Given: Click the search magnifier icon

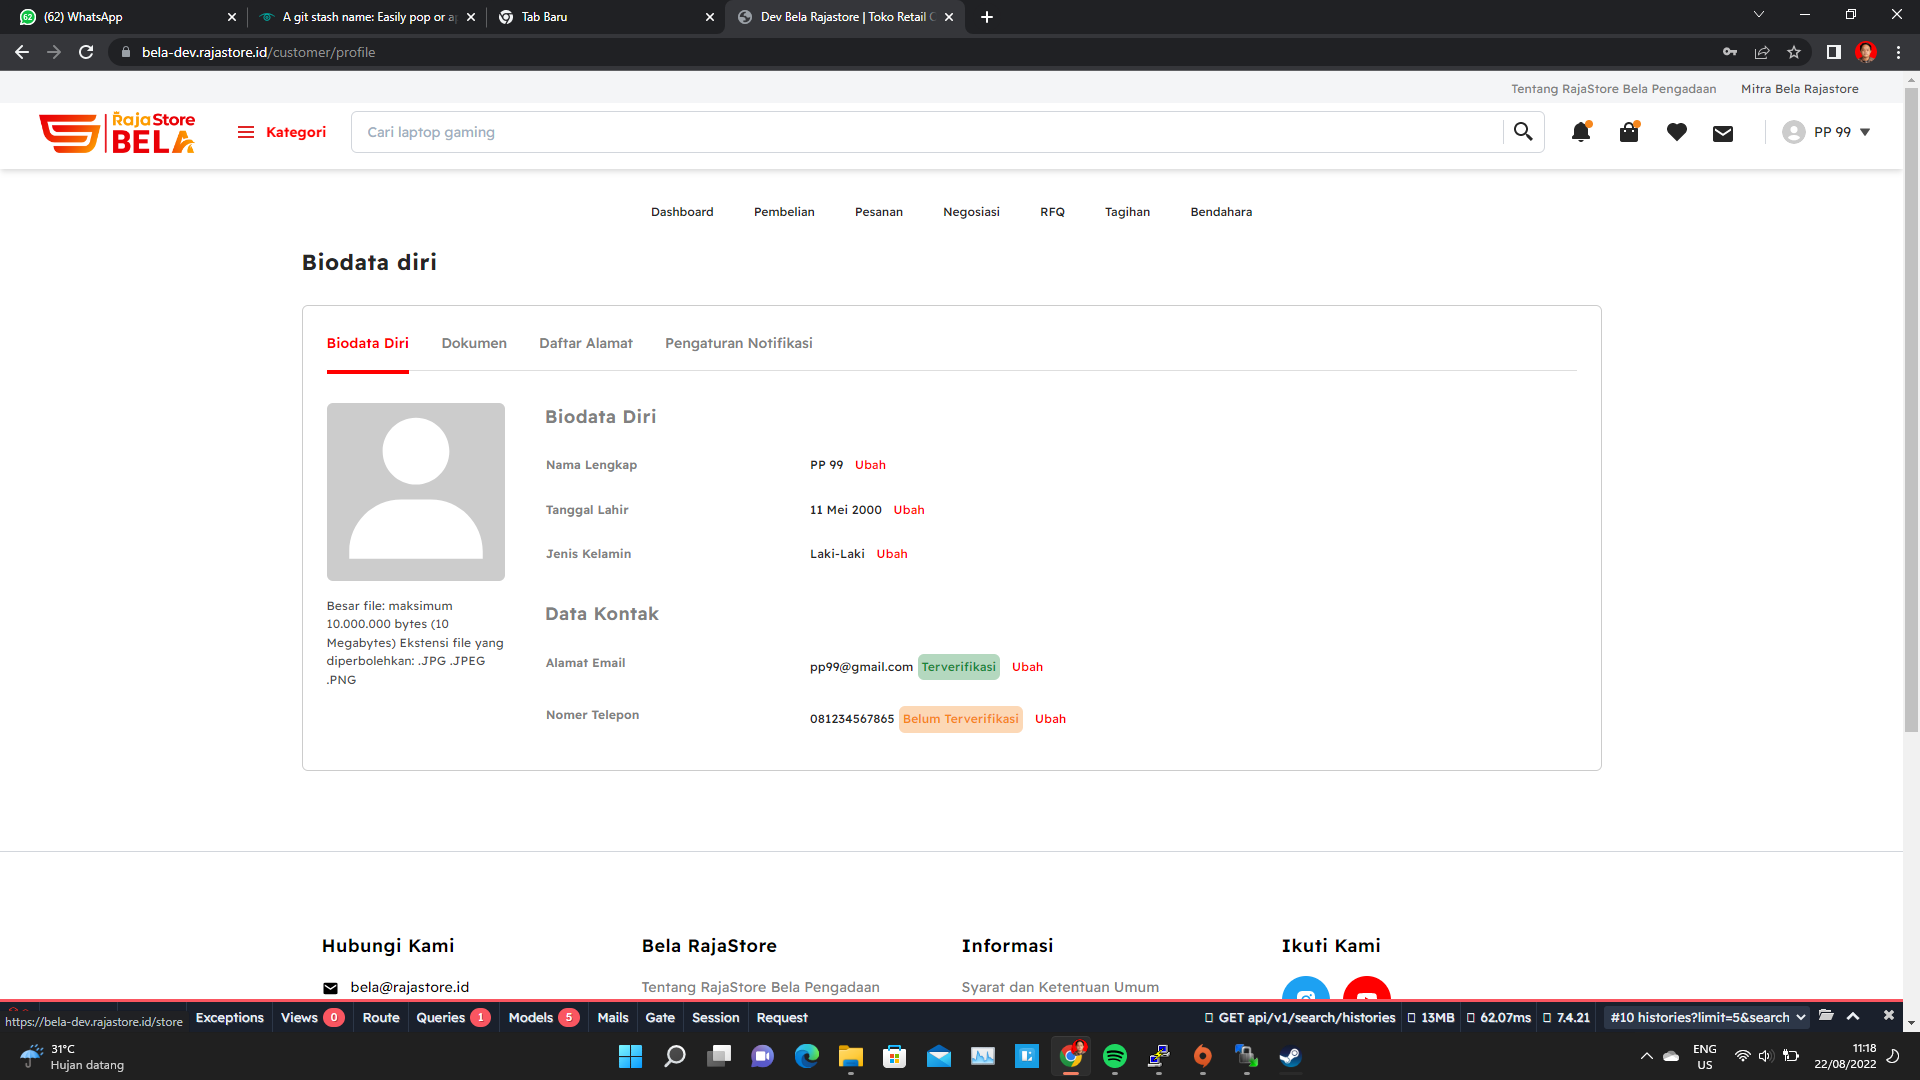Looking at the screenshot, I should [1523, 132].
